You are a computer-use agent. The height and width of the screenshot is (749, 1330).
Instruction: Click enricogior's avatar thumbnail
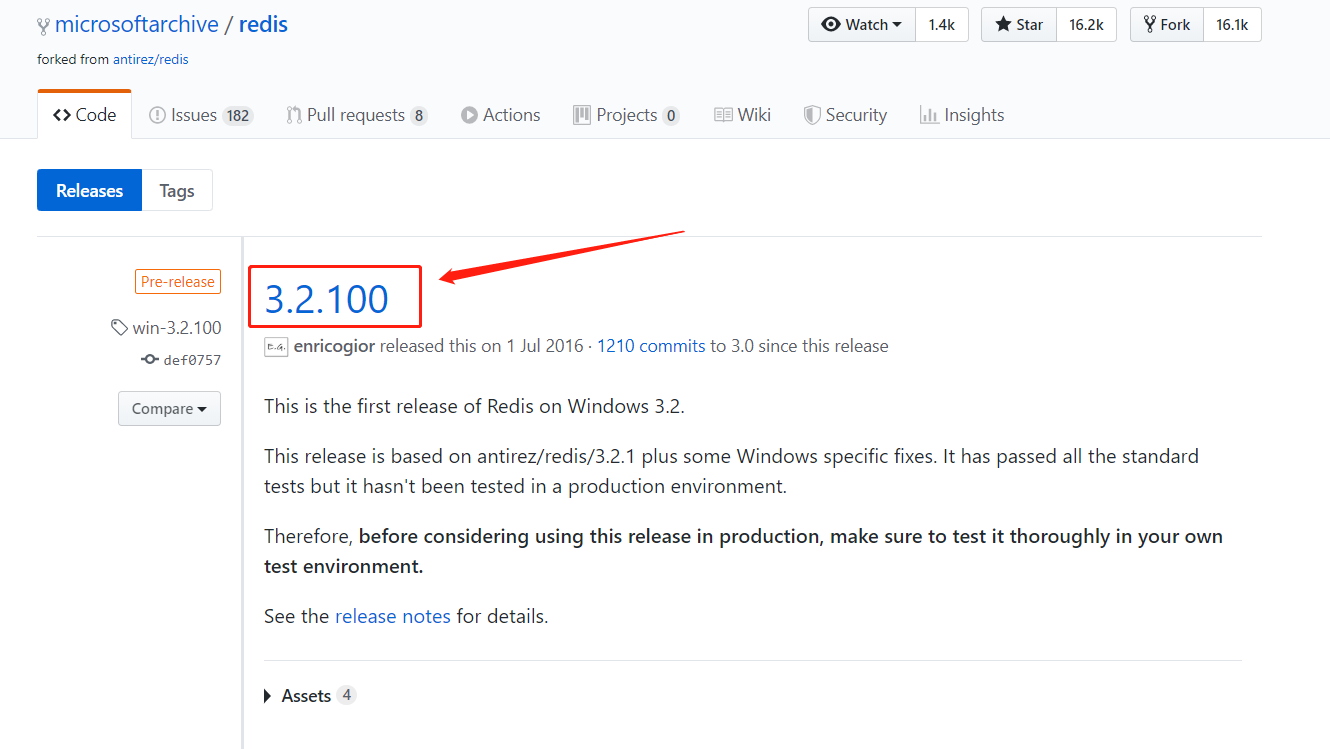[276, 346]
